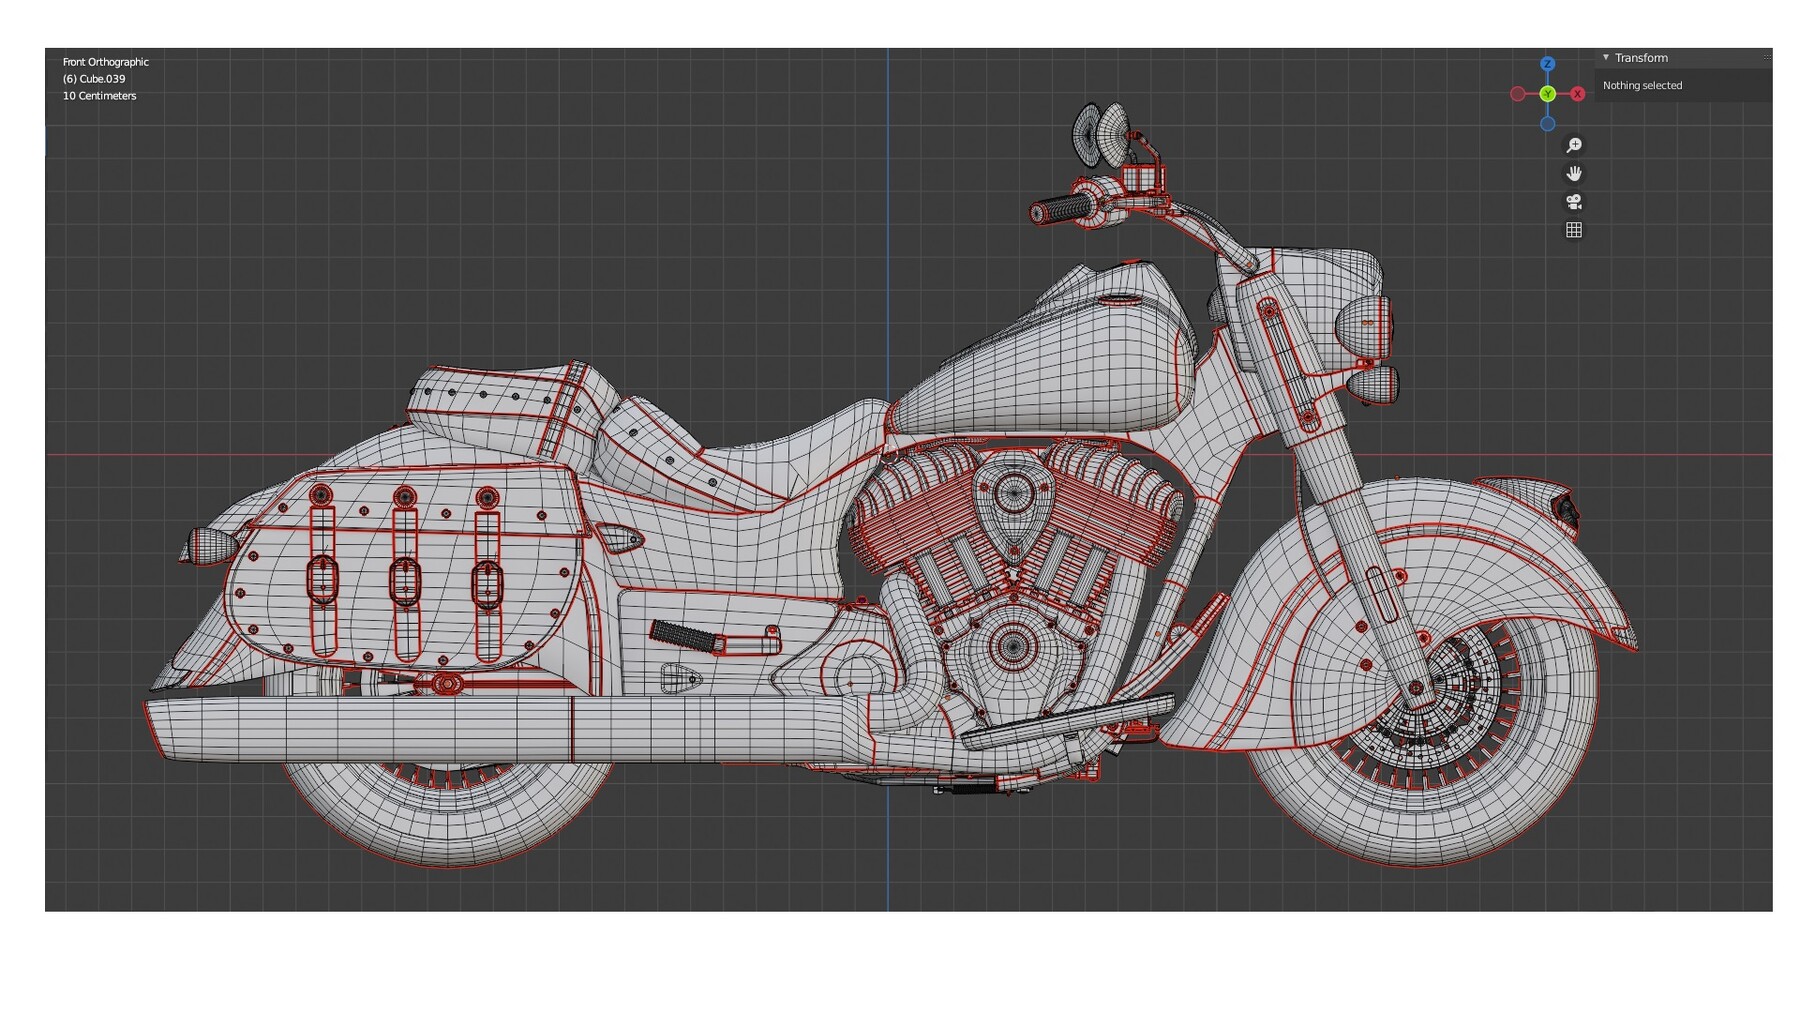Screen dimensions: 1800x1013
Task: Click the Nothing selected field
Action: [1643, 85]
